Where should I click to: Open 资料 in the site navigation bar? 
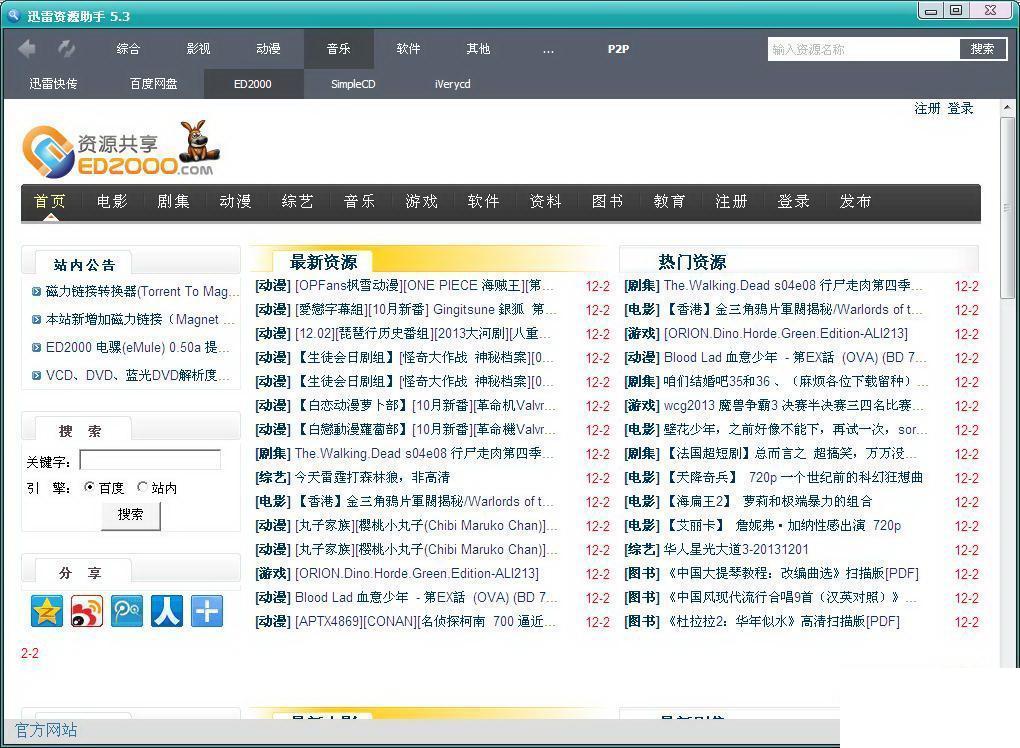[546, 202]
